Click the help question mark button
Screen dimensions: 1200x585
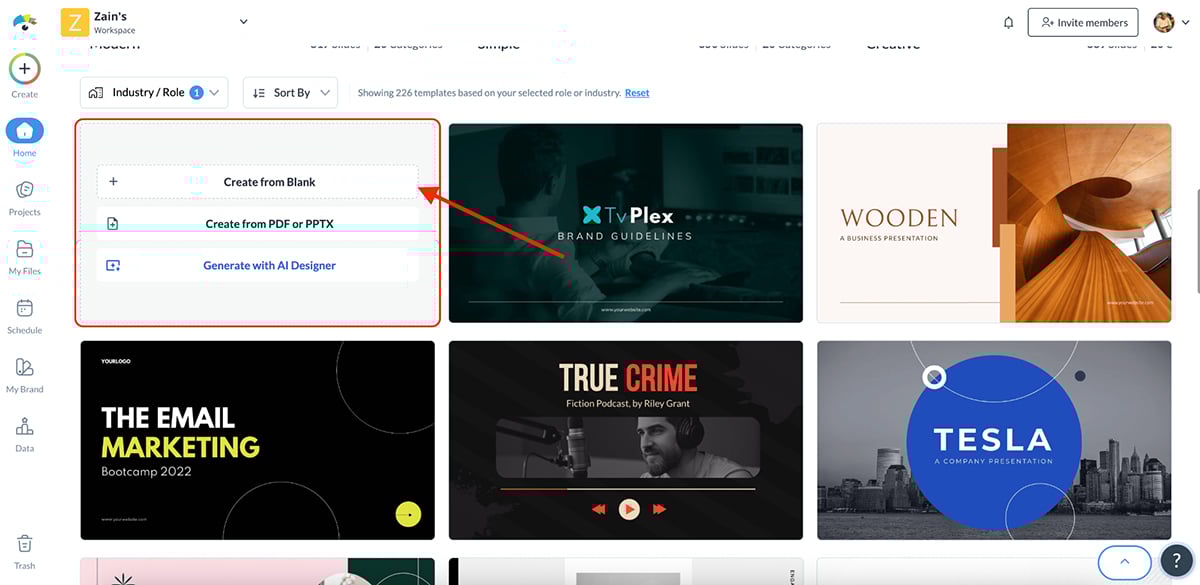1176,562
